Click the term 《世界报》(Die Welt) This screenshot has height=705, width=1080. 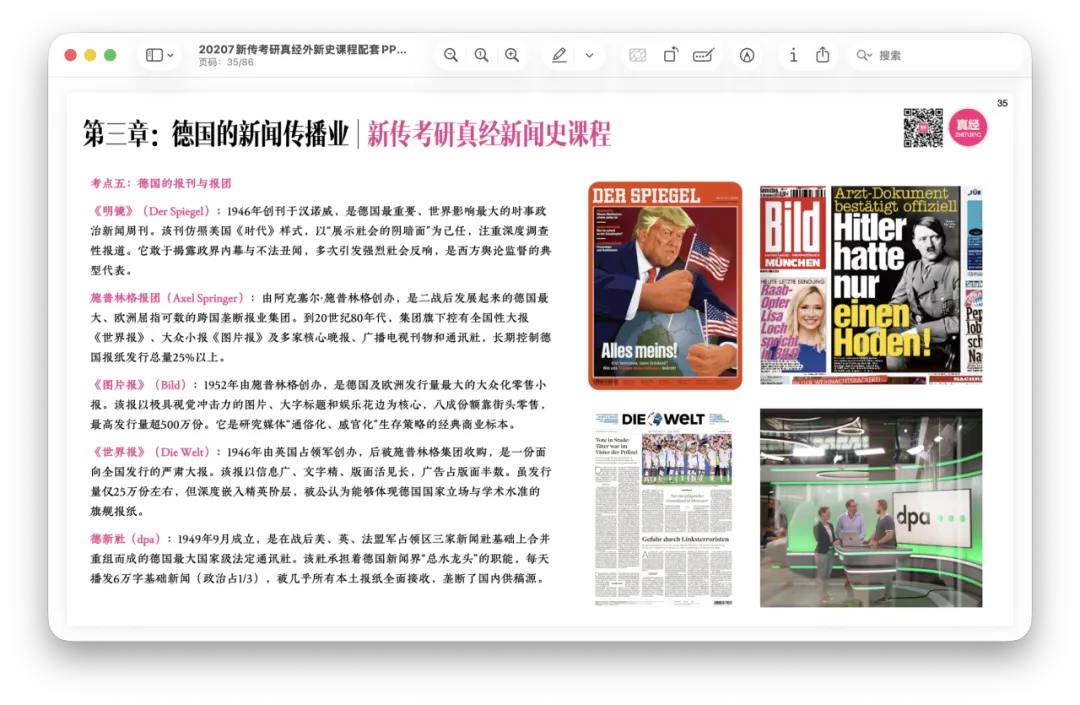click(x=150, y=452)
